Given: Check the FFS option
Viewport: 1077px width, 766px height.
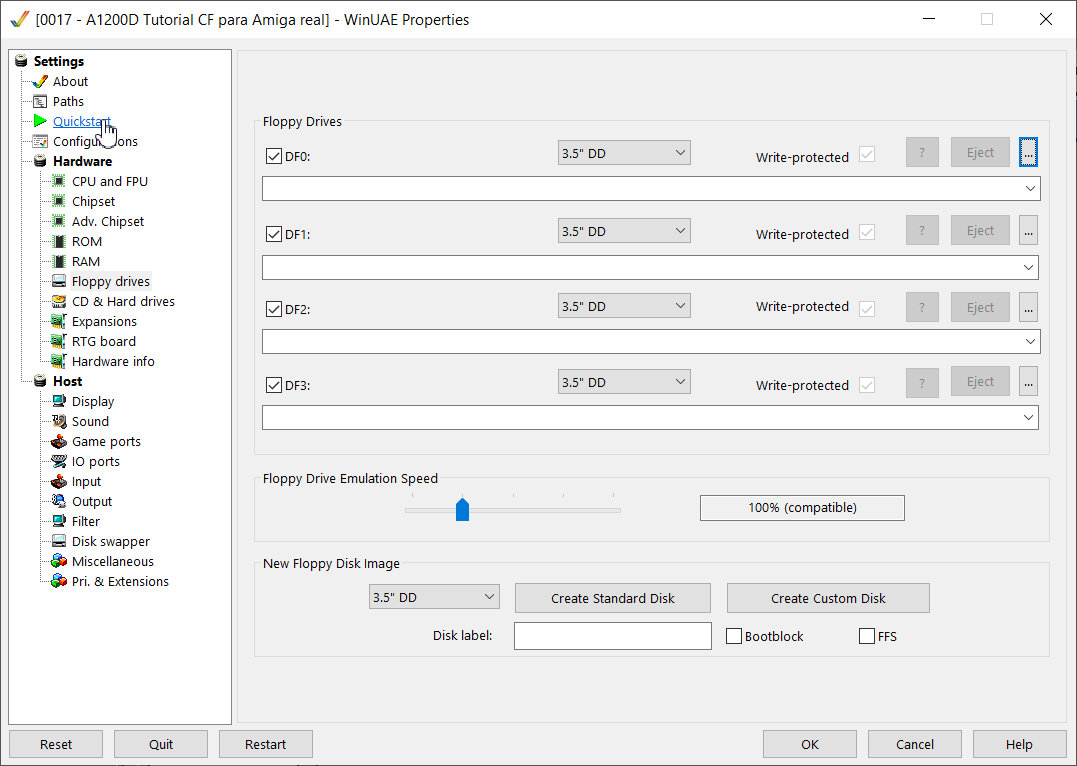Looking at the screenshot, I should click(x=867, y=636).
